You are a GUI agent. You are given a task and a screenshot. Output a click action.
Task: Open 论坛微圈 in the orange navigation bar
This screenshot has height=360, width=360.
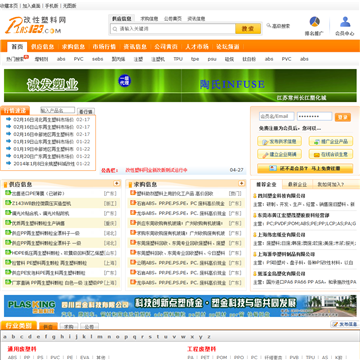(x=228, y=47)
